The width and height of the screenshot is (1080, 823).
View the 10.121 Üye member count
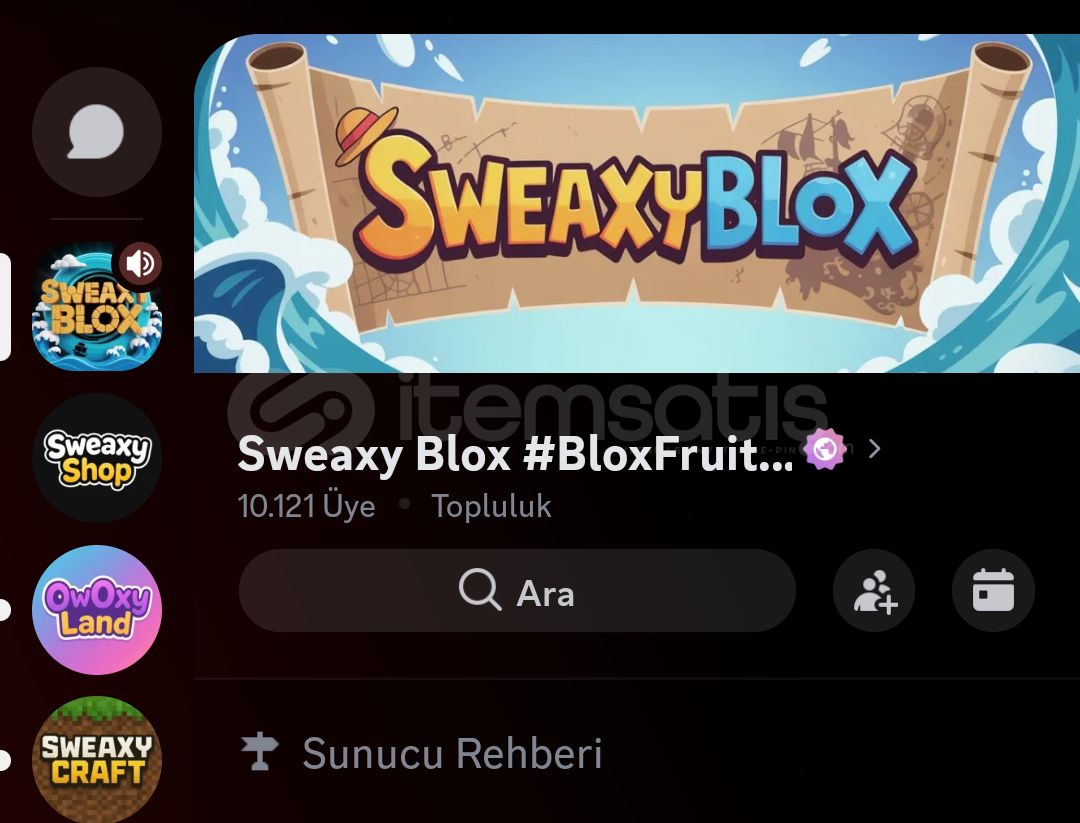point(307,506)
